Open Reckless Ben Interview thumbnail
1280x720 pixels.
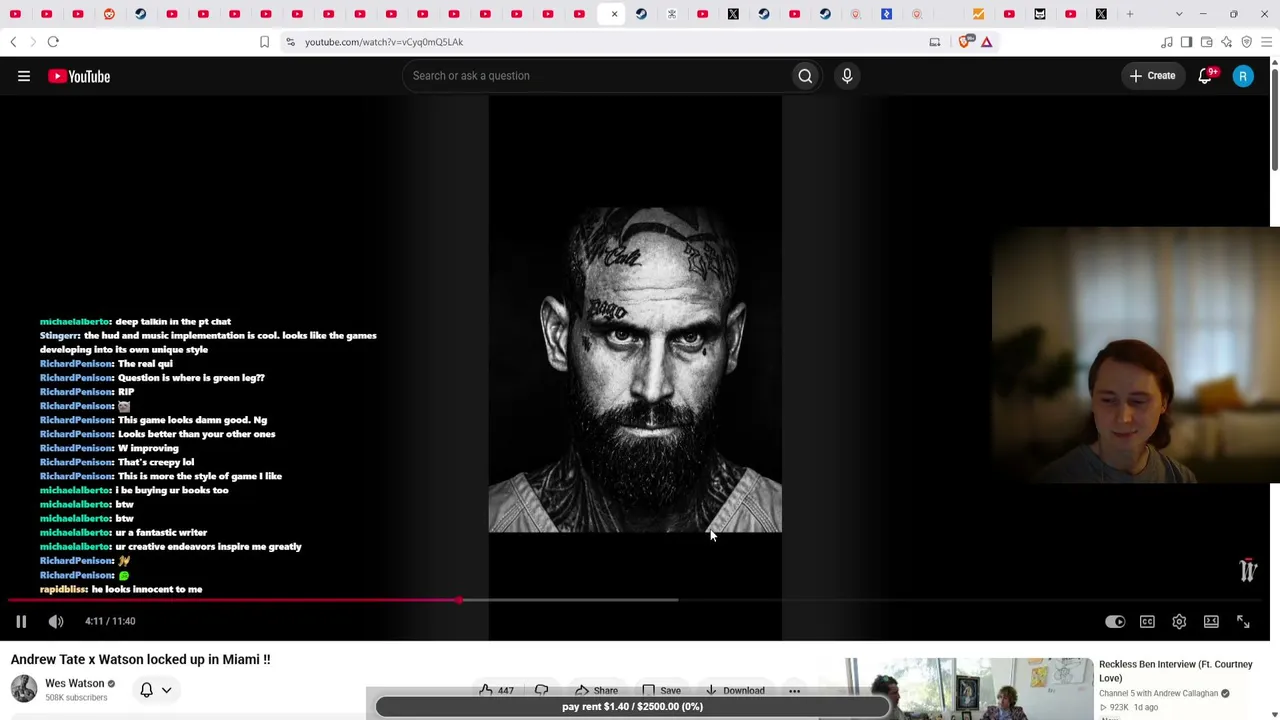click(x=969, y=689)
